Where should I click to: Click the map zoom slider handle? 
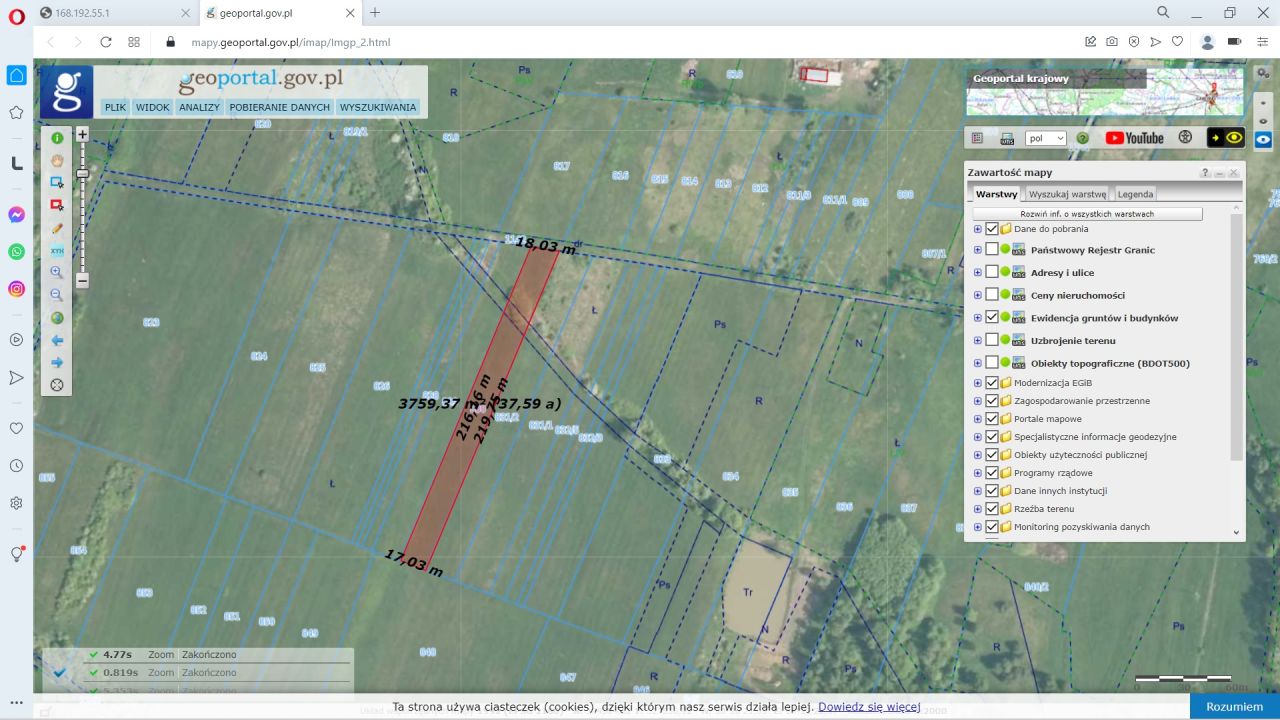coord(82,174)
